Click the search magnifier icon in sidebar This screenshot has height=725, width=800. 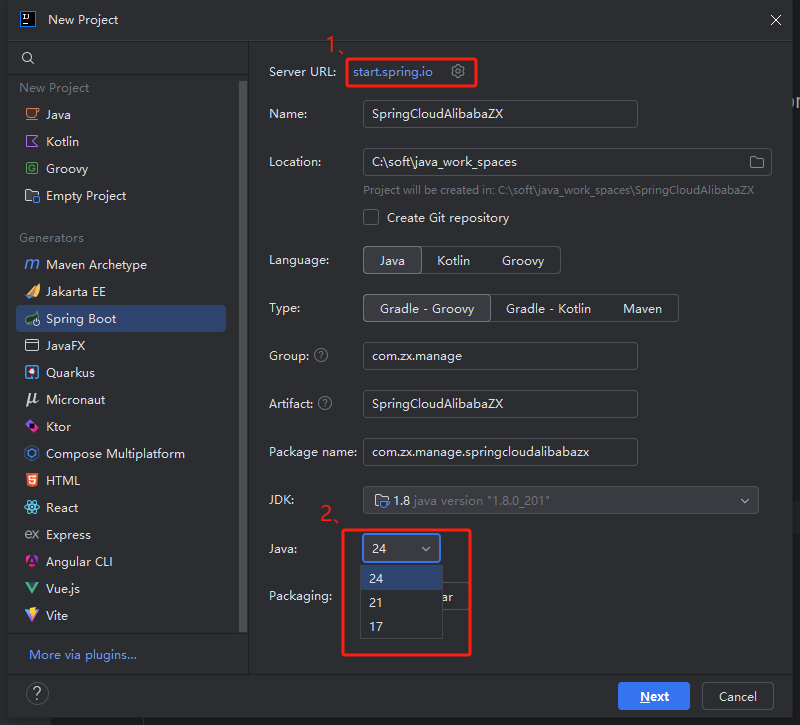28,58
